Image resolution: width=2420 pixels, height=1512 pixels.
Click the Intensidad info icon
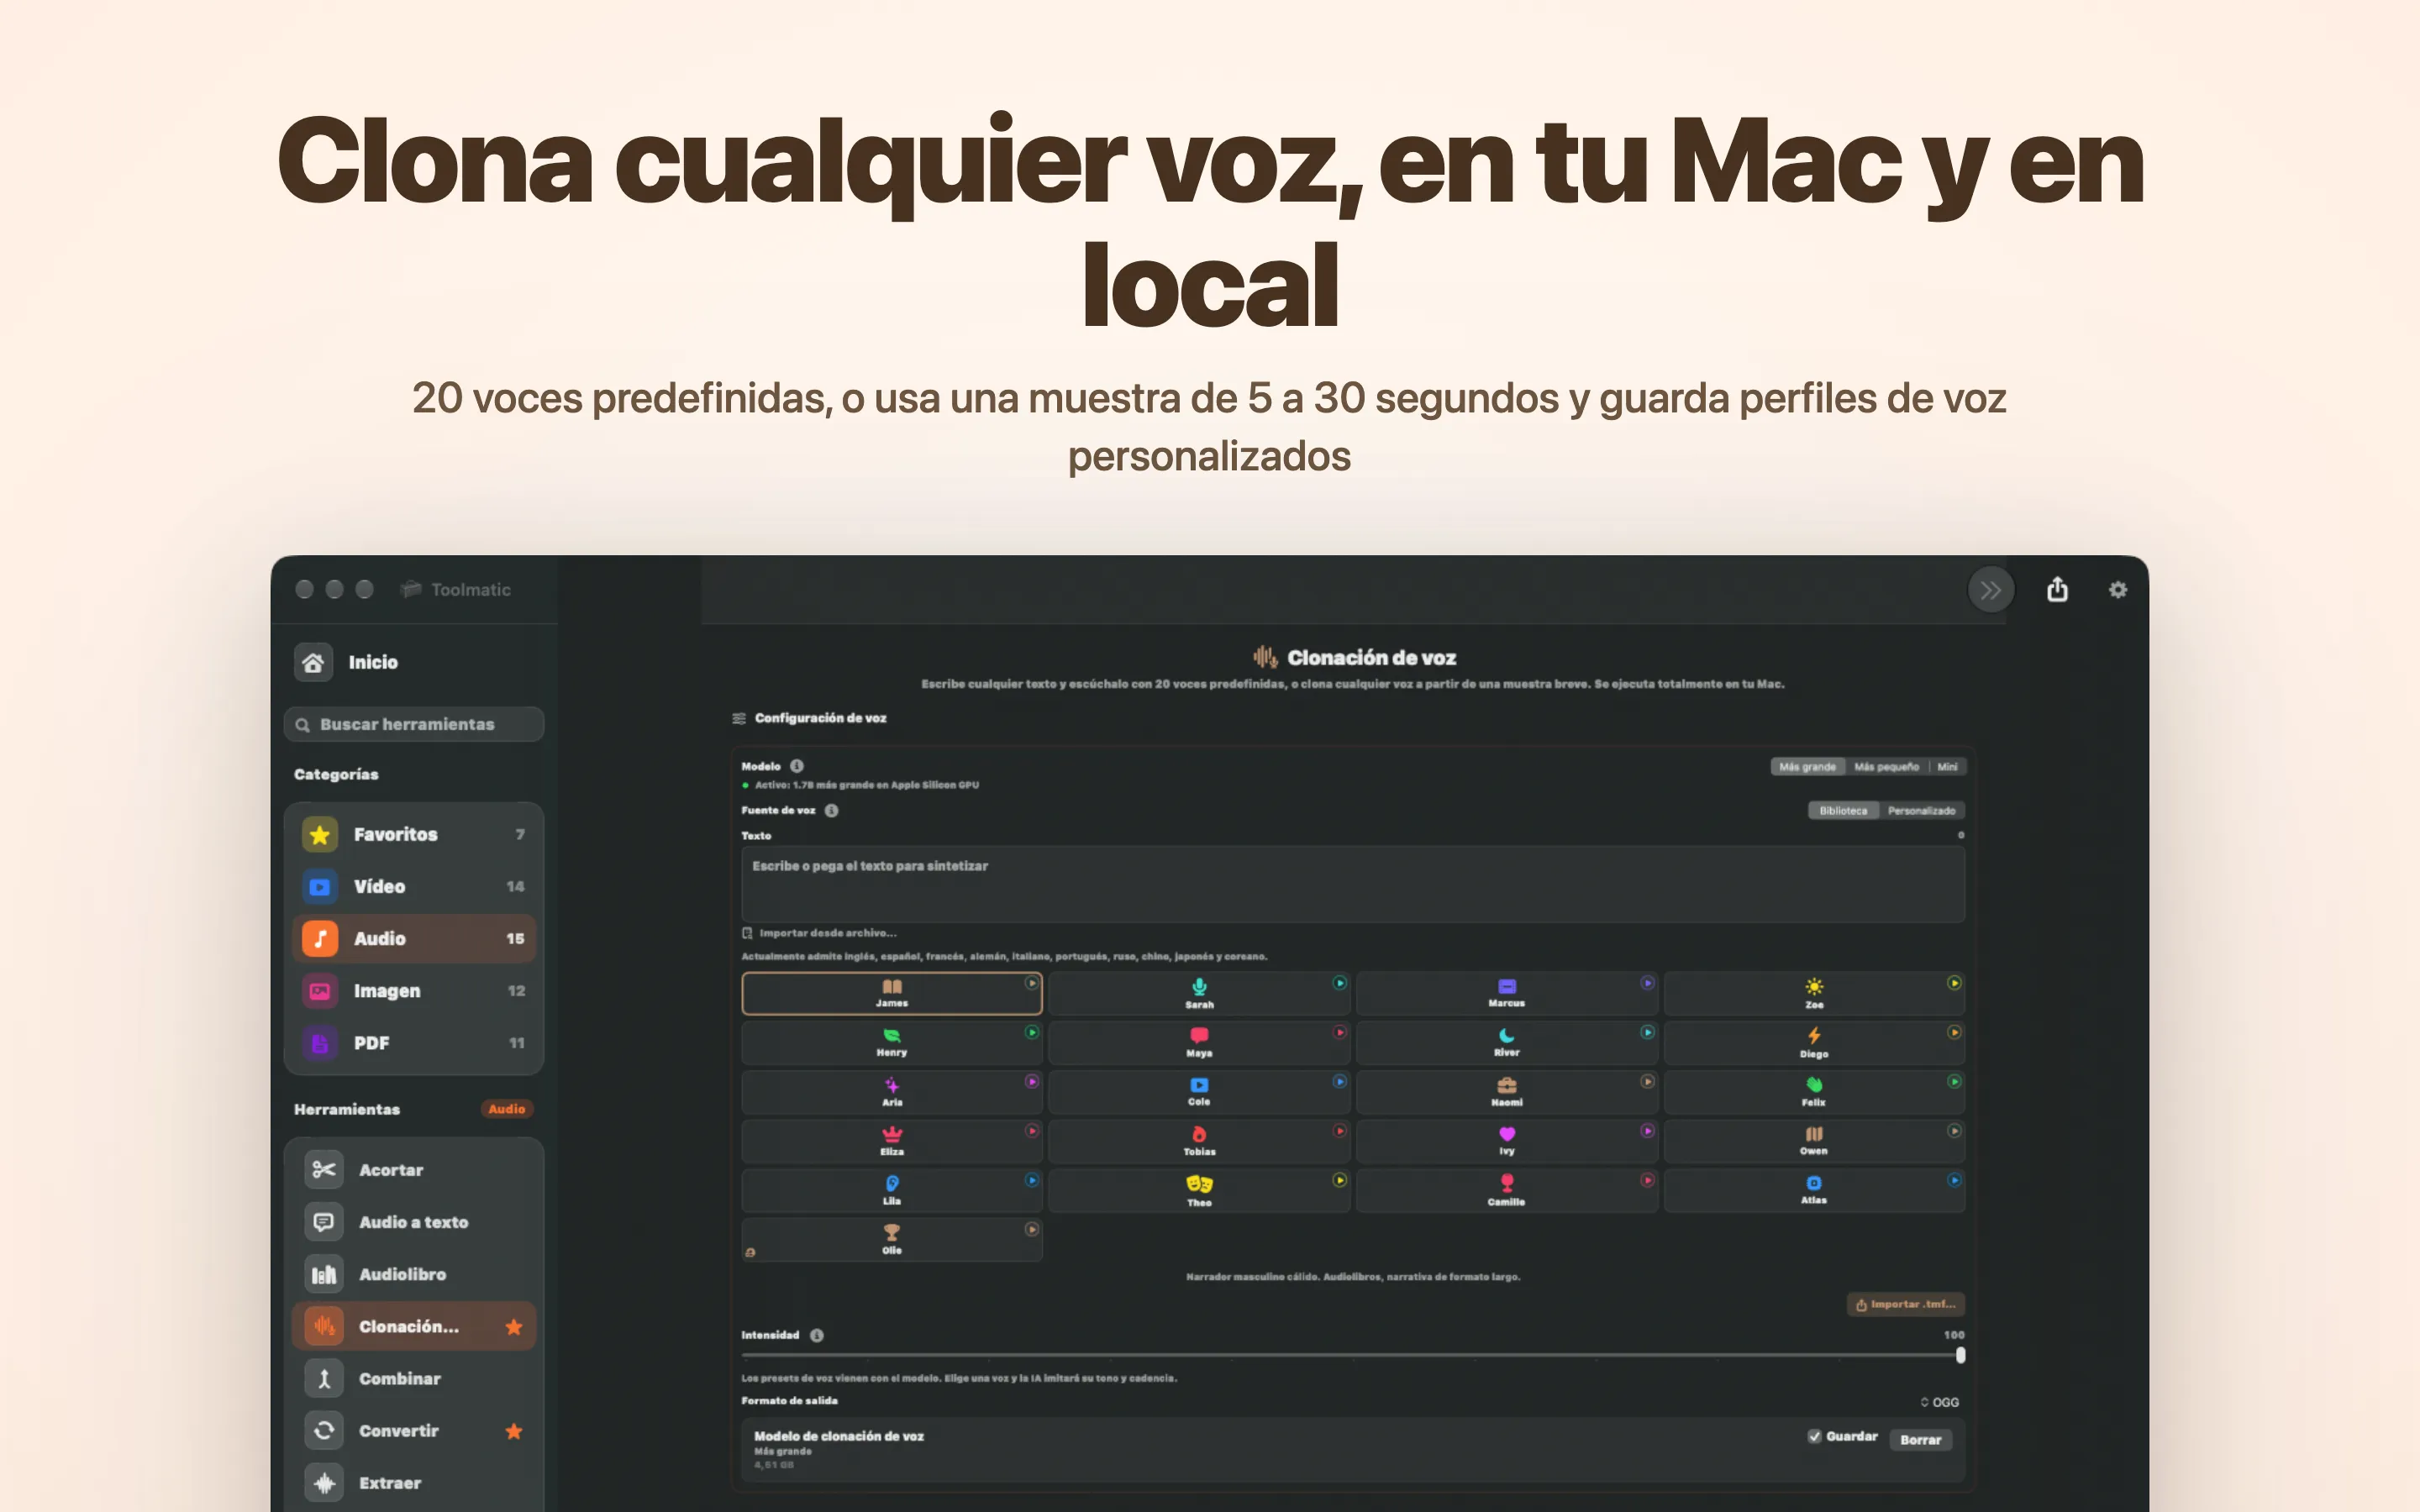(x=817, y=1335)
